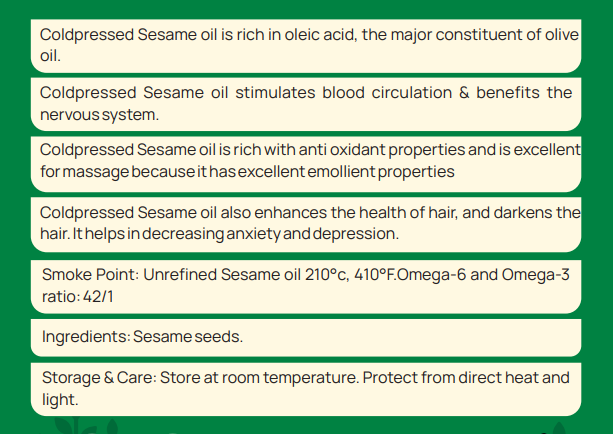614x434 pixels.
Task: Click the phrase "nervous system"
Action: [100, 115]
